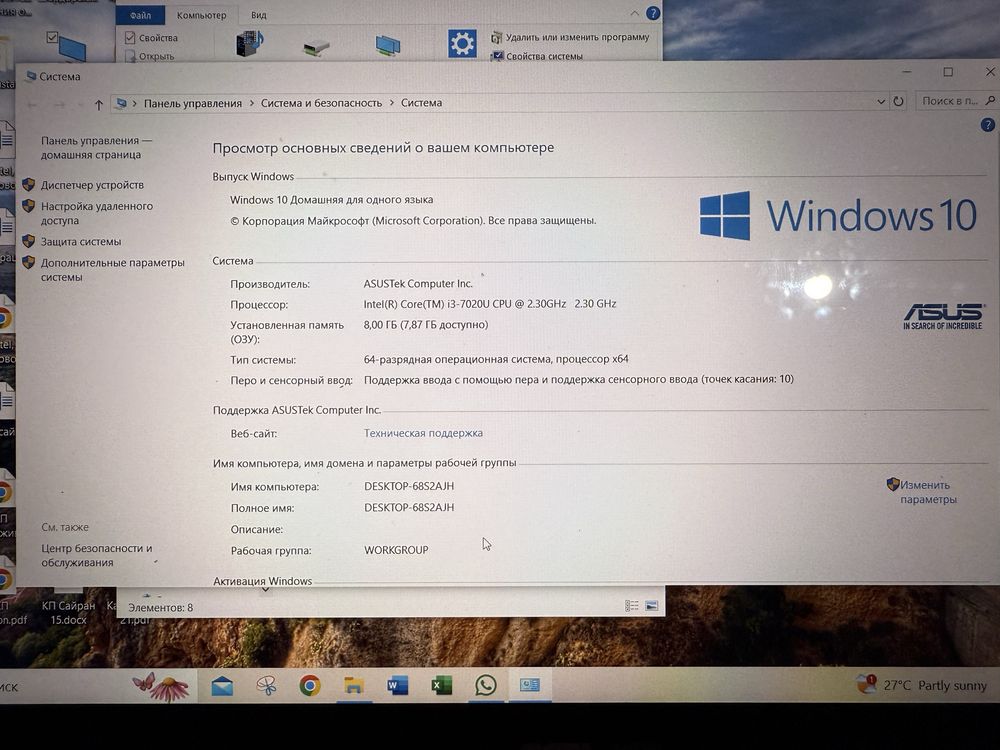Click the Элементов: 8 status text

(x=161, y=608)
